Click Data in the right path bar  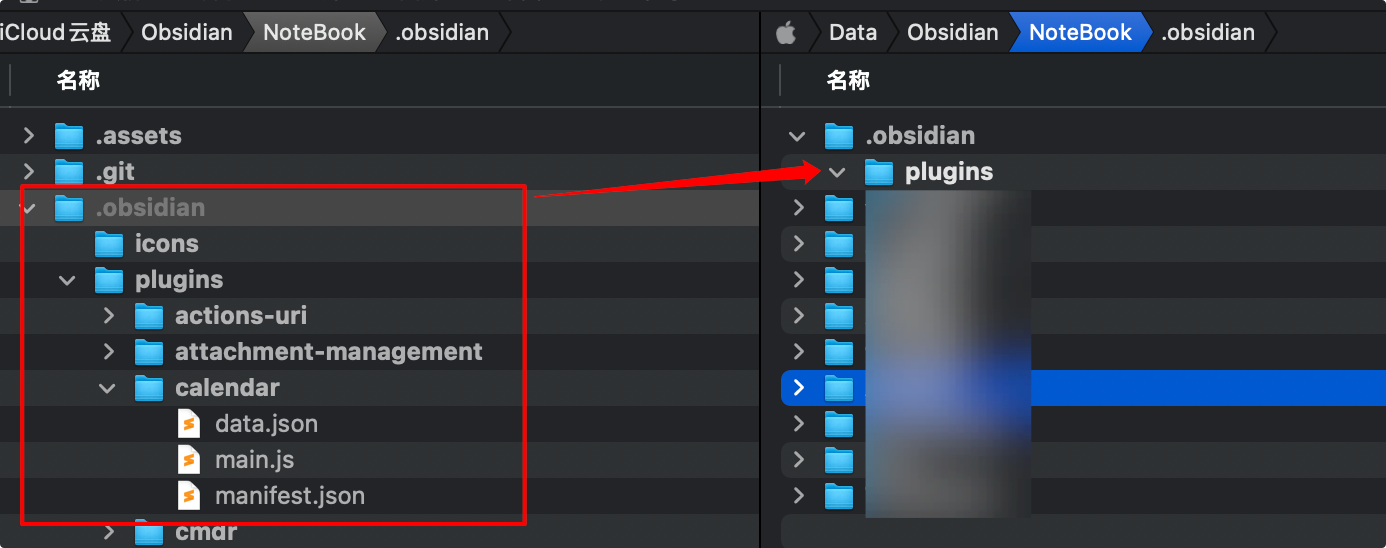tap(852, 33)
